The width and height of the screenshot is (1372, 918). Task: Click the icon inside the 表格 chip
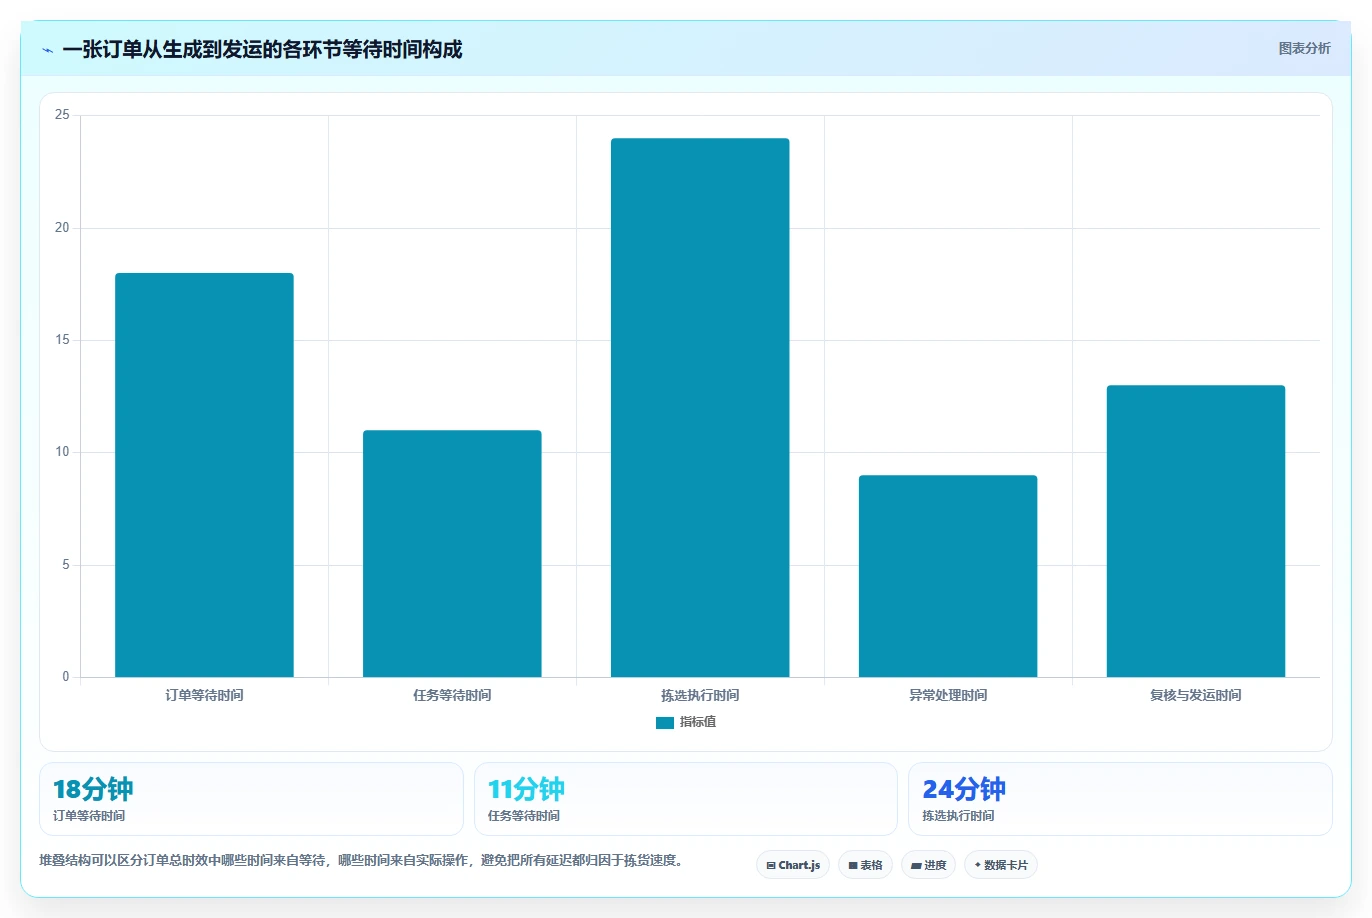853,865
